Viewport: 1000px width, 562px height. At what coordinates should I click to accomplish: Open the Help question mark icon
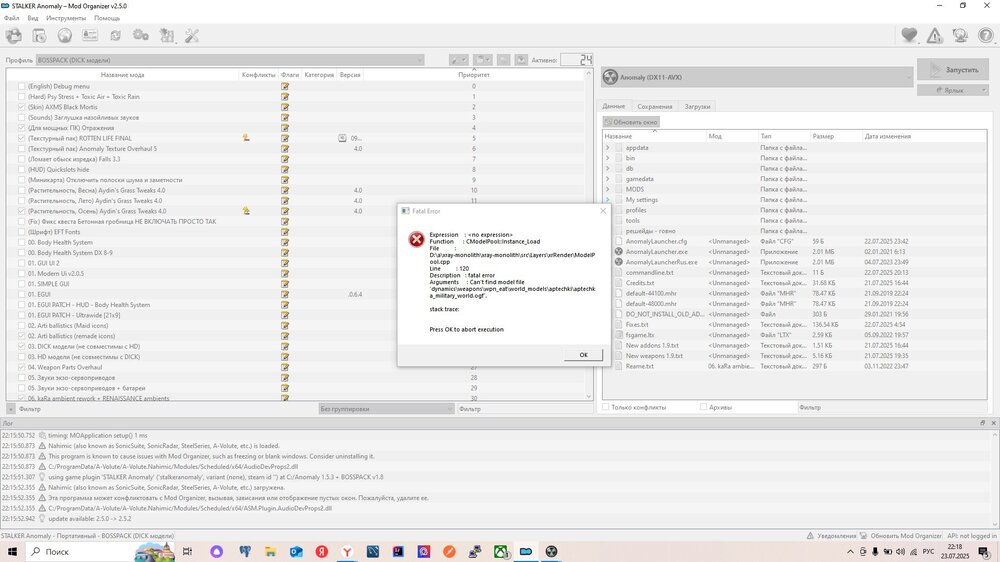click(985, 36)
